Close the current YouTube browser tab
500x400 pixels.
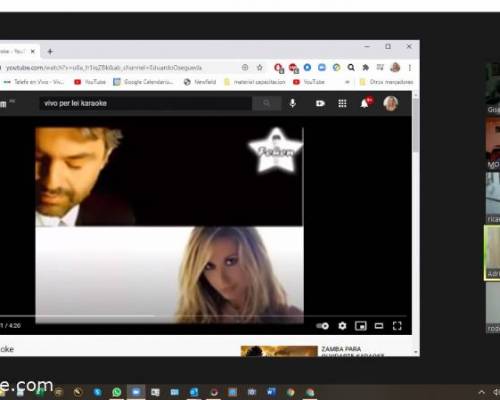[x=33, y=51]
